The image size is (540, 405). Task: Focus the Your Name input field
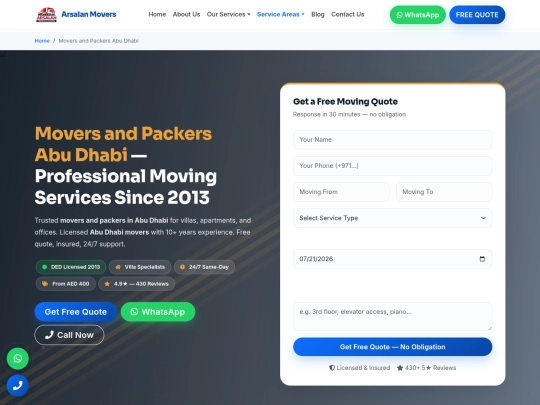(x=393, y=139)
